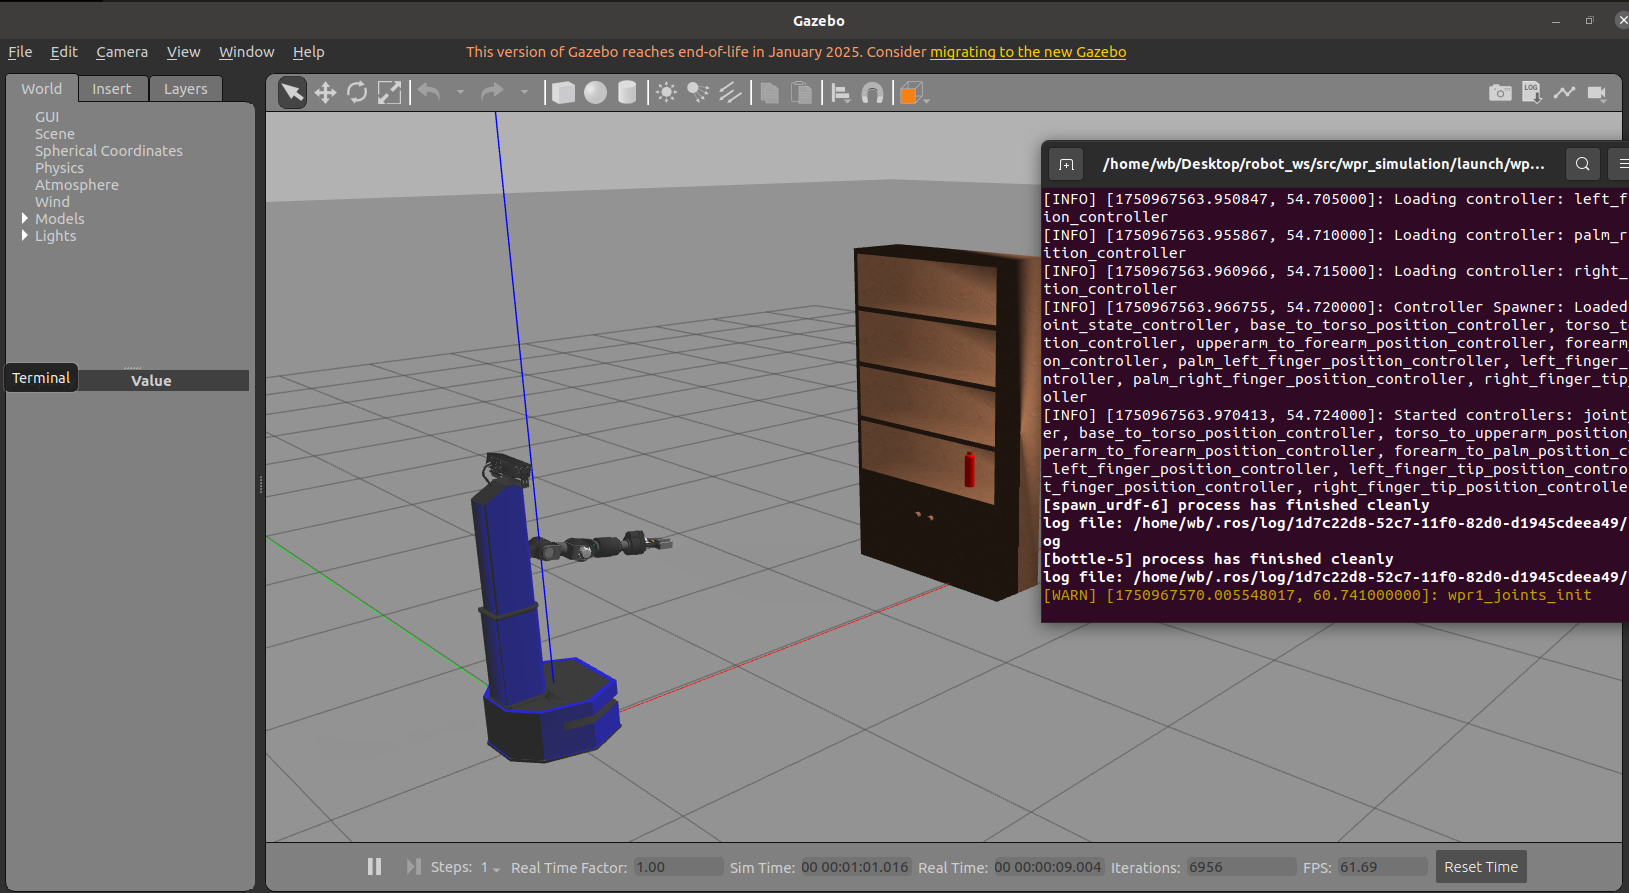Select Wind in the World tree
Screen dimensions: 1629x893
click(52, 202)
